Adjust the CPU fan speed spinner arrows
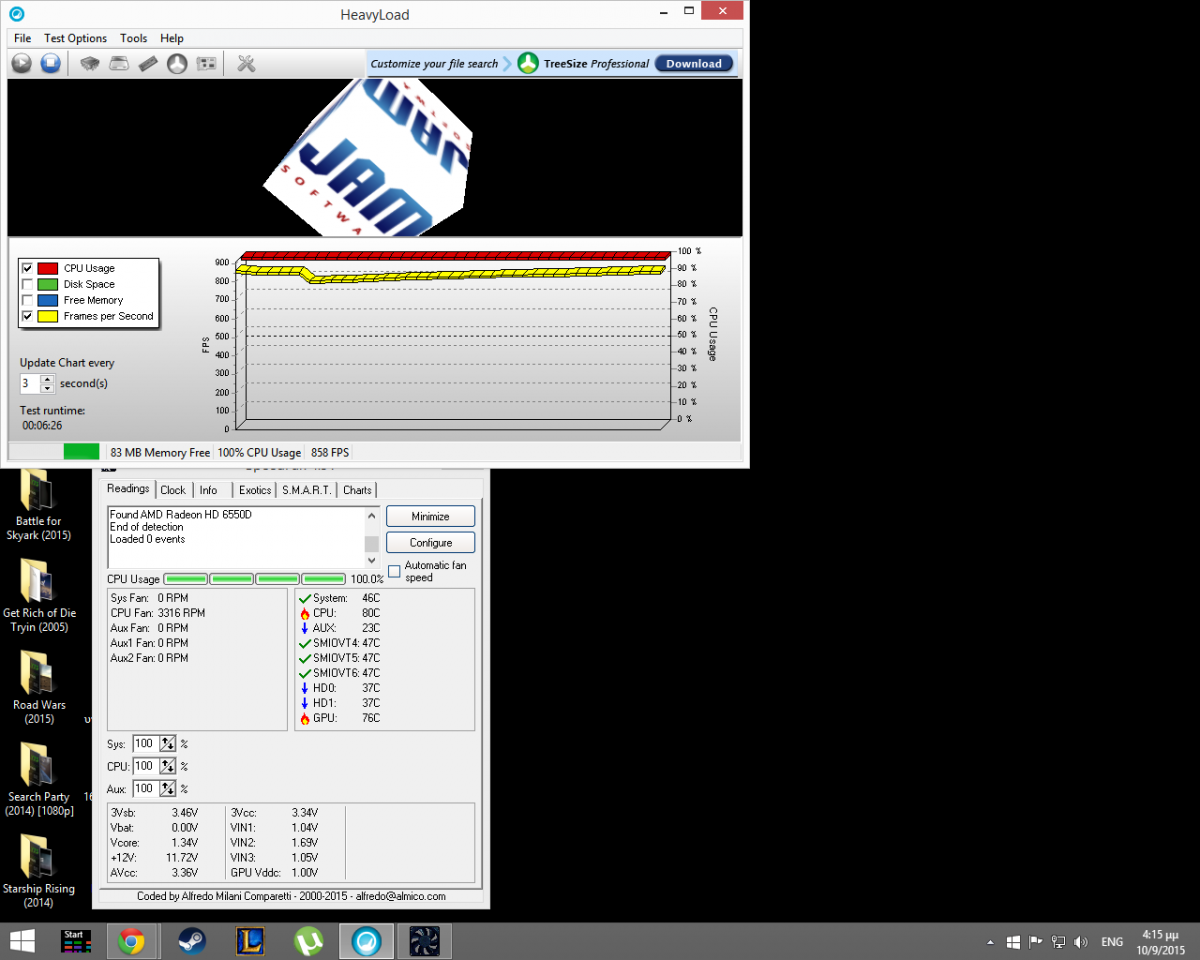The height and width of the screenshot is (960, 1200). (168, 766)
